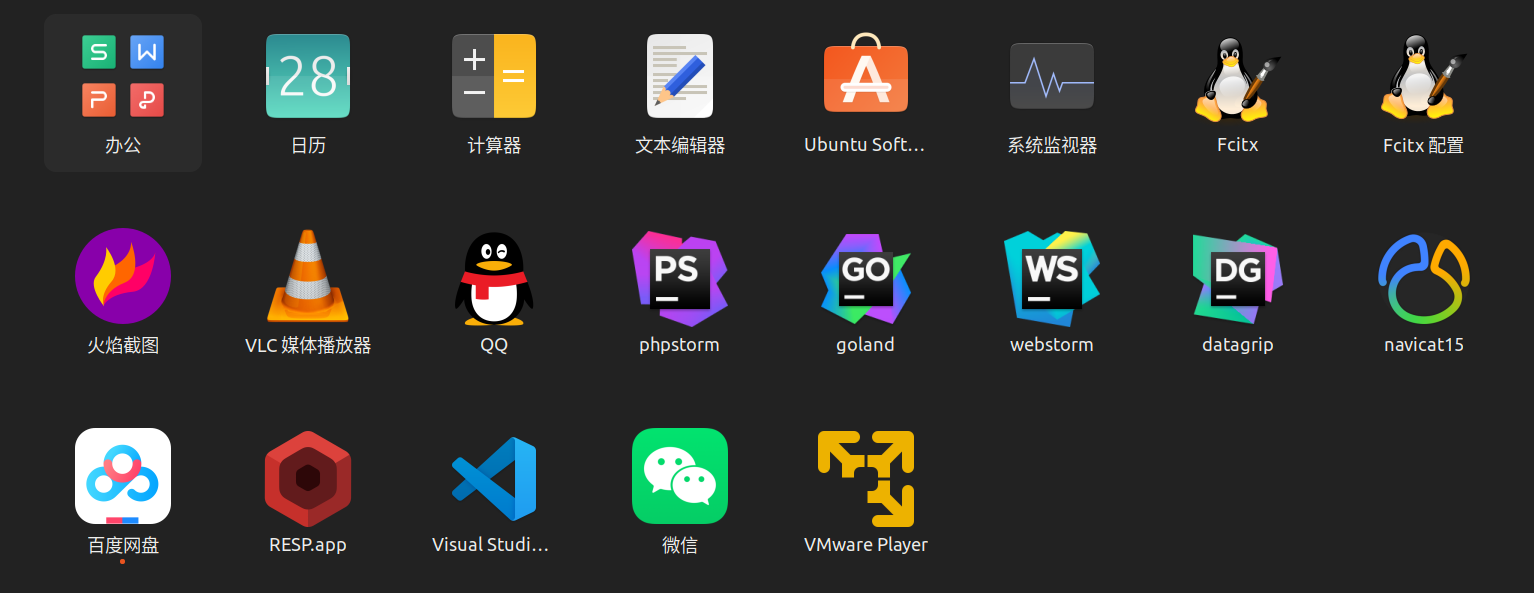Viewport: 1534px width, 593px height.
Task: Open the 微信 WeChat app
Action: tap(680, 476)
